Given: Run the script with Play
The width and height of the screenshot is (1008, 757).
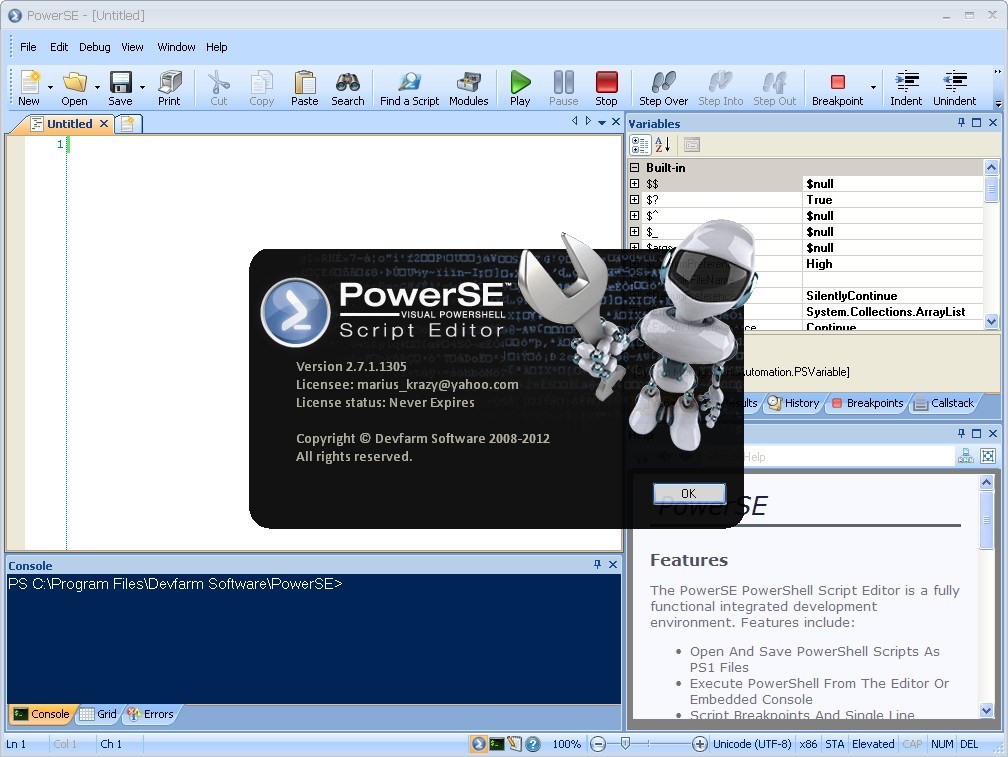Looking at the screenshot, I should (x=520, y=88).
